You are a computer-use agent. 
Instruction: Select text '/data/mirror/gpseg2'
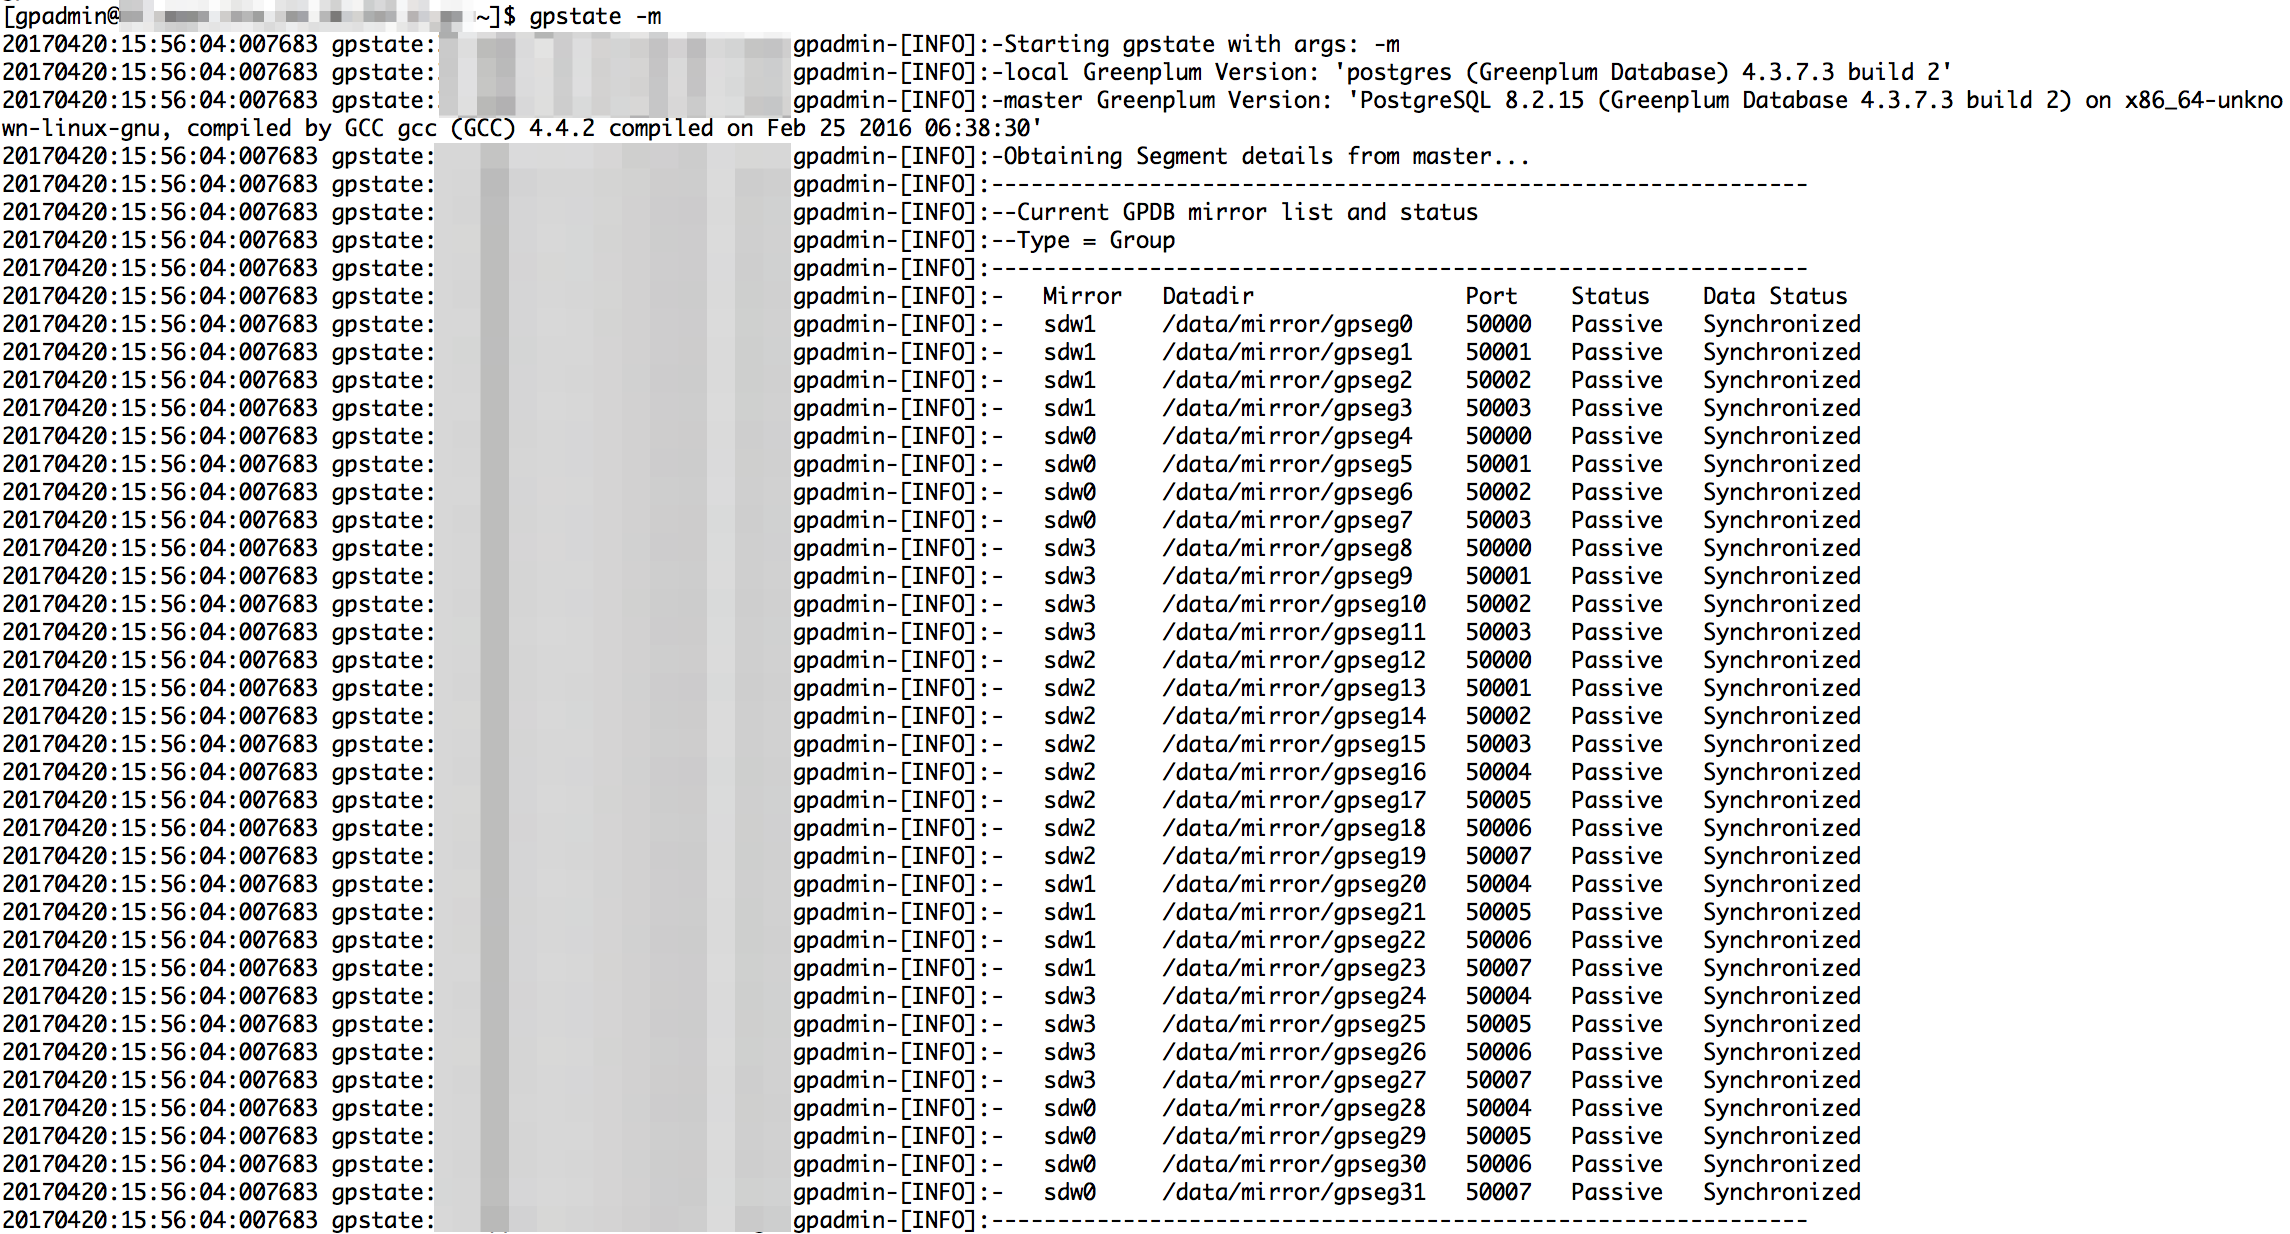click(1287, 380)
